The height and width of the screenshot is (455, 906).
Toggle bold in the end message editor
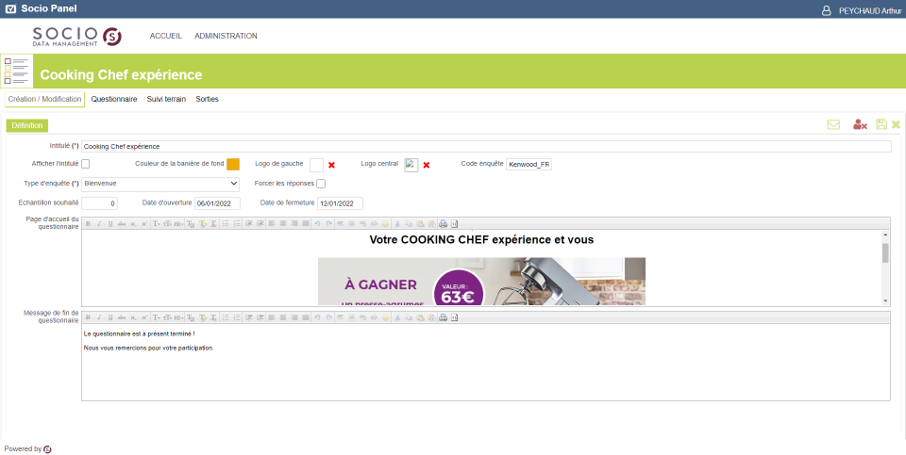point(88,317)
